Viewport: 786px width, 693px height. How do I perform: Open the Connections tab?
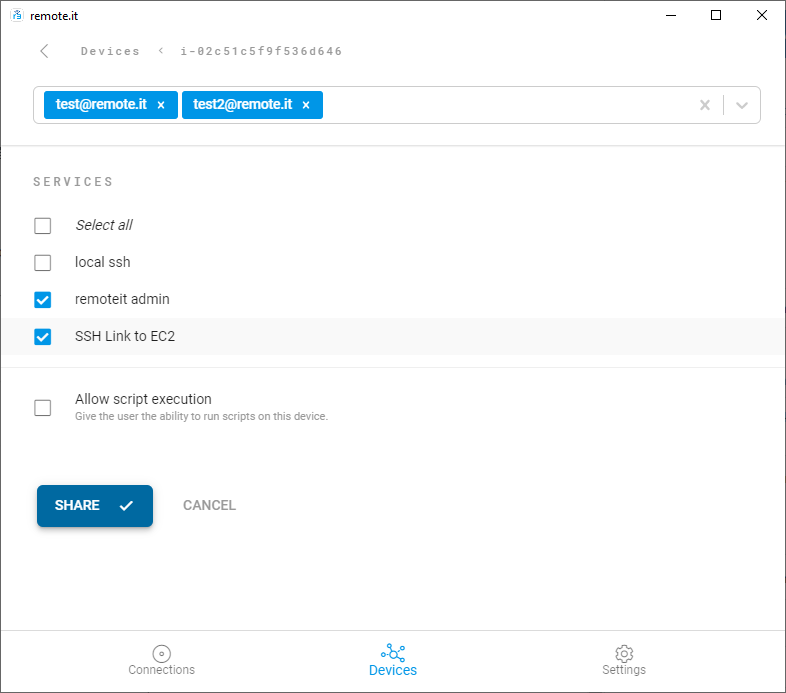[161, 661]
